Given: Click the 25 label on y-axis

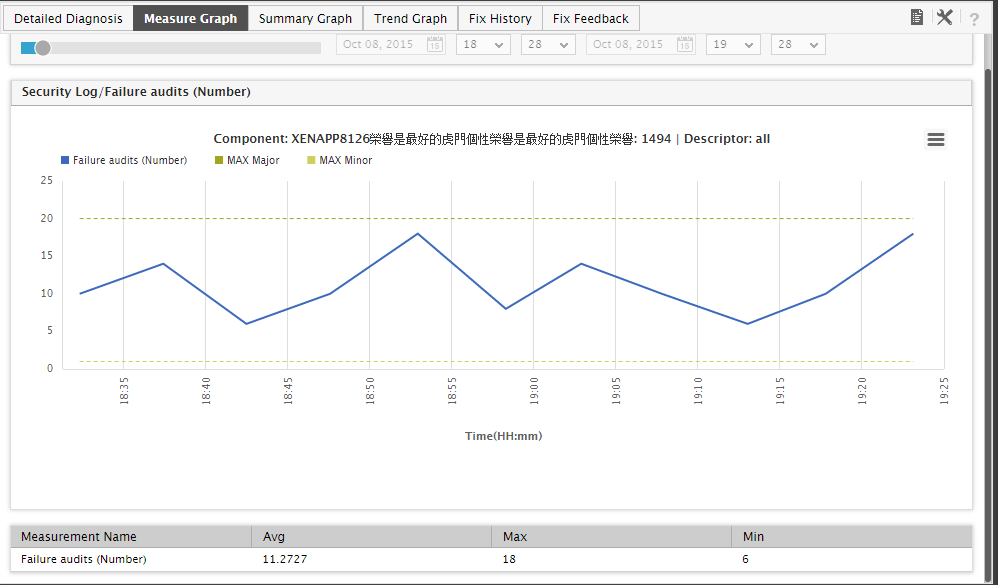Looking at the screenshot, I should 46,180.
